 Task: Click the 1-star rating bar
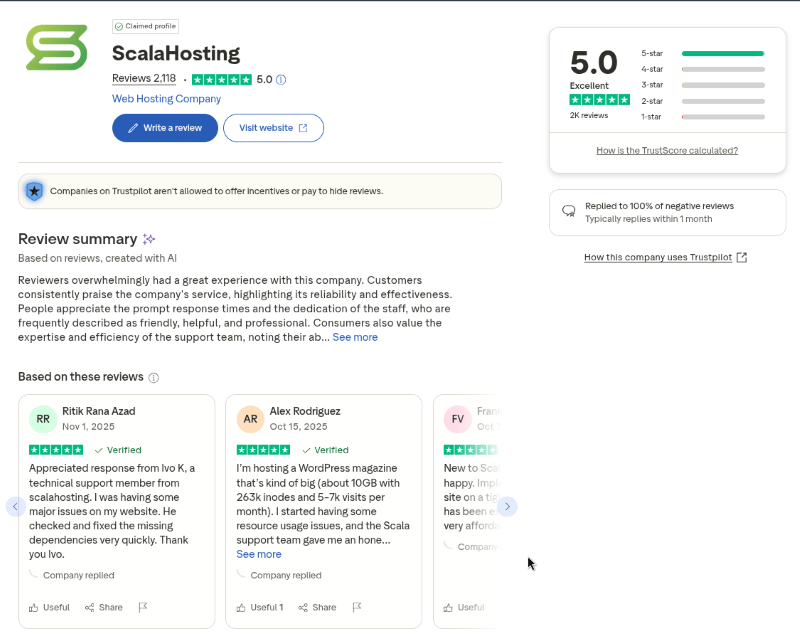[722, 116]
